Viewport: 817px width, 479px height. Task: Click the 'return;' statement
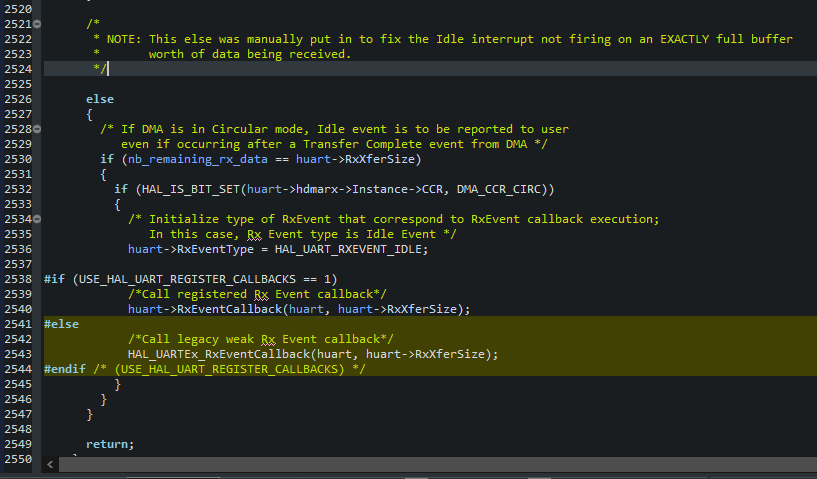110,444
